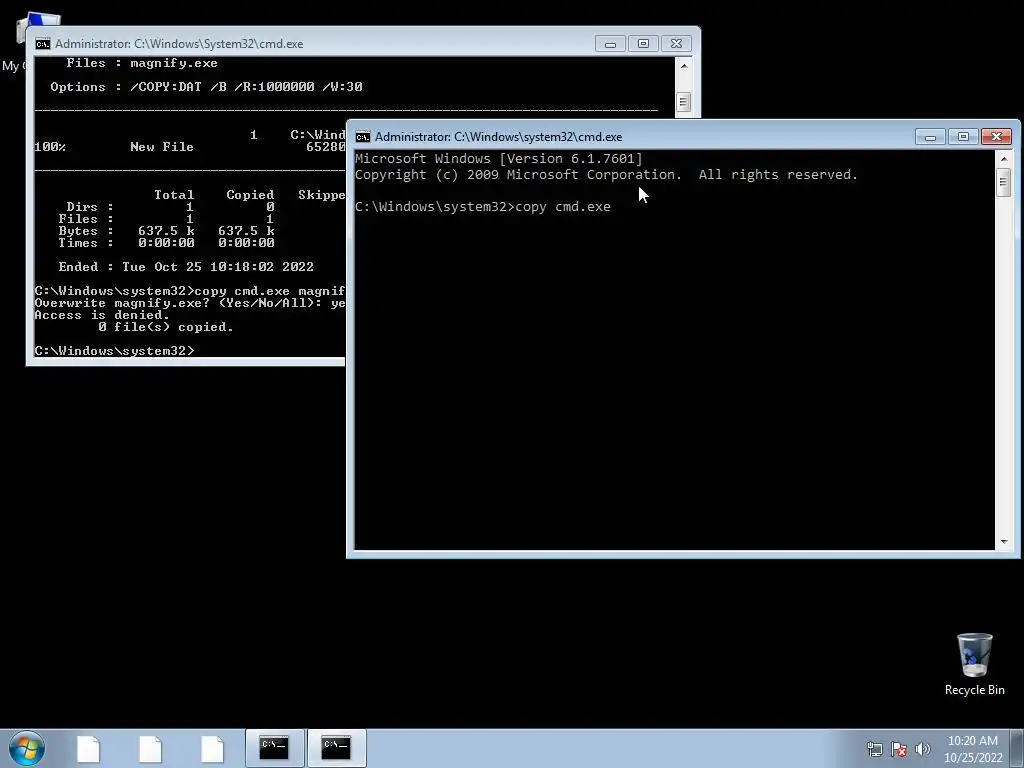This screenshot has width=1024, height=768.
Task: Maximize the back System32 cmd window
Action: pos(643,44)
